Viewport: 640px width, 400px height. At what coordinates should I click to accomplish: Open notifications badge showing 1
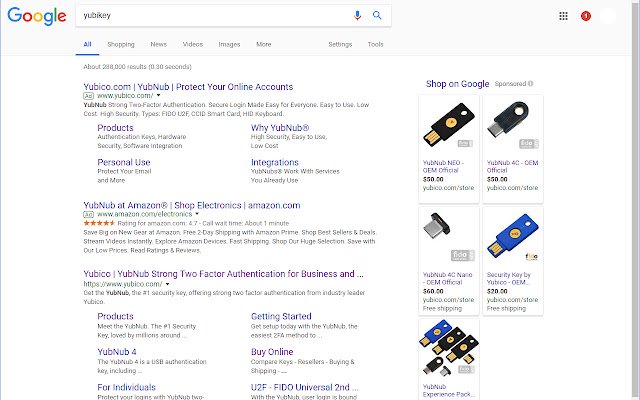[x=586, y=16]
